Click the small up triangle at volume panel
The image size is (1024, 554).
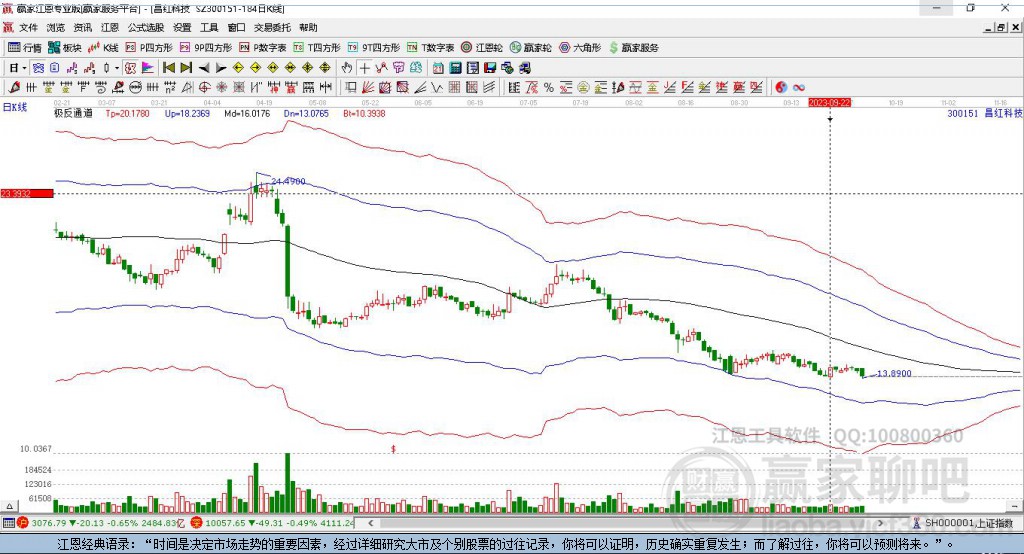pos(9,506)
